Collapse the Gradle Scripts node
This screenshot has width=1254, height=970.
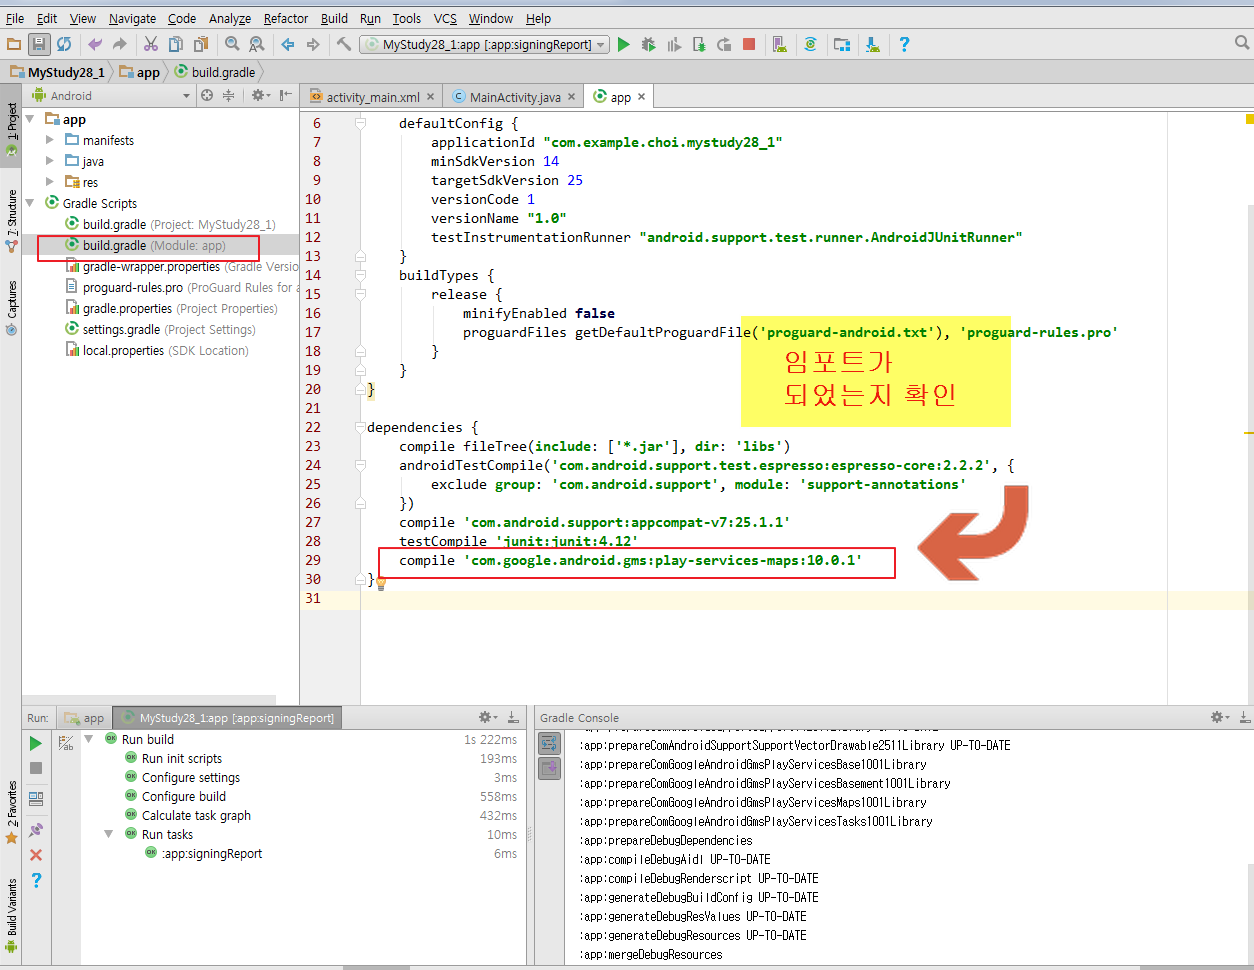30,203
